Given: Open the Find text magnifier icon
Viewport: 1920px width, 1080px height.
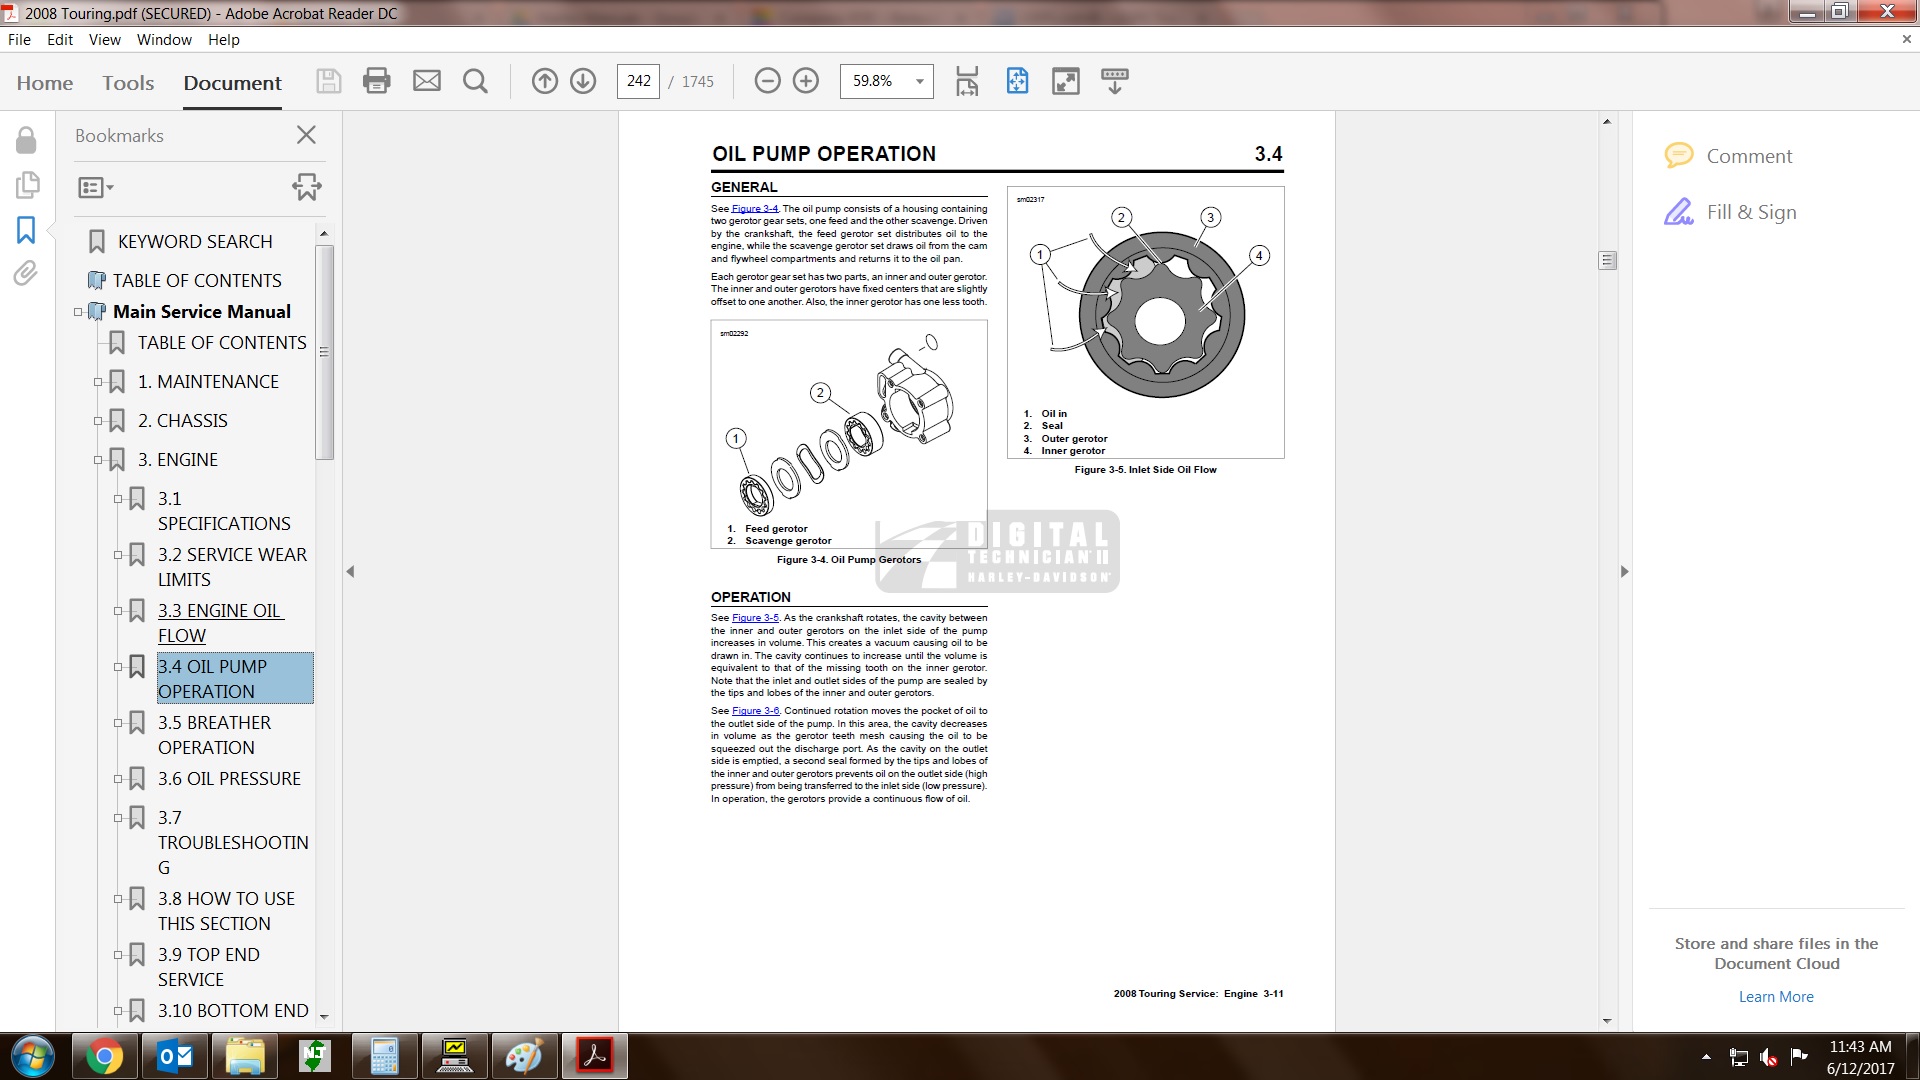Looking at the screenshot, I should click(476, 81).
